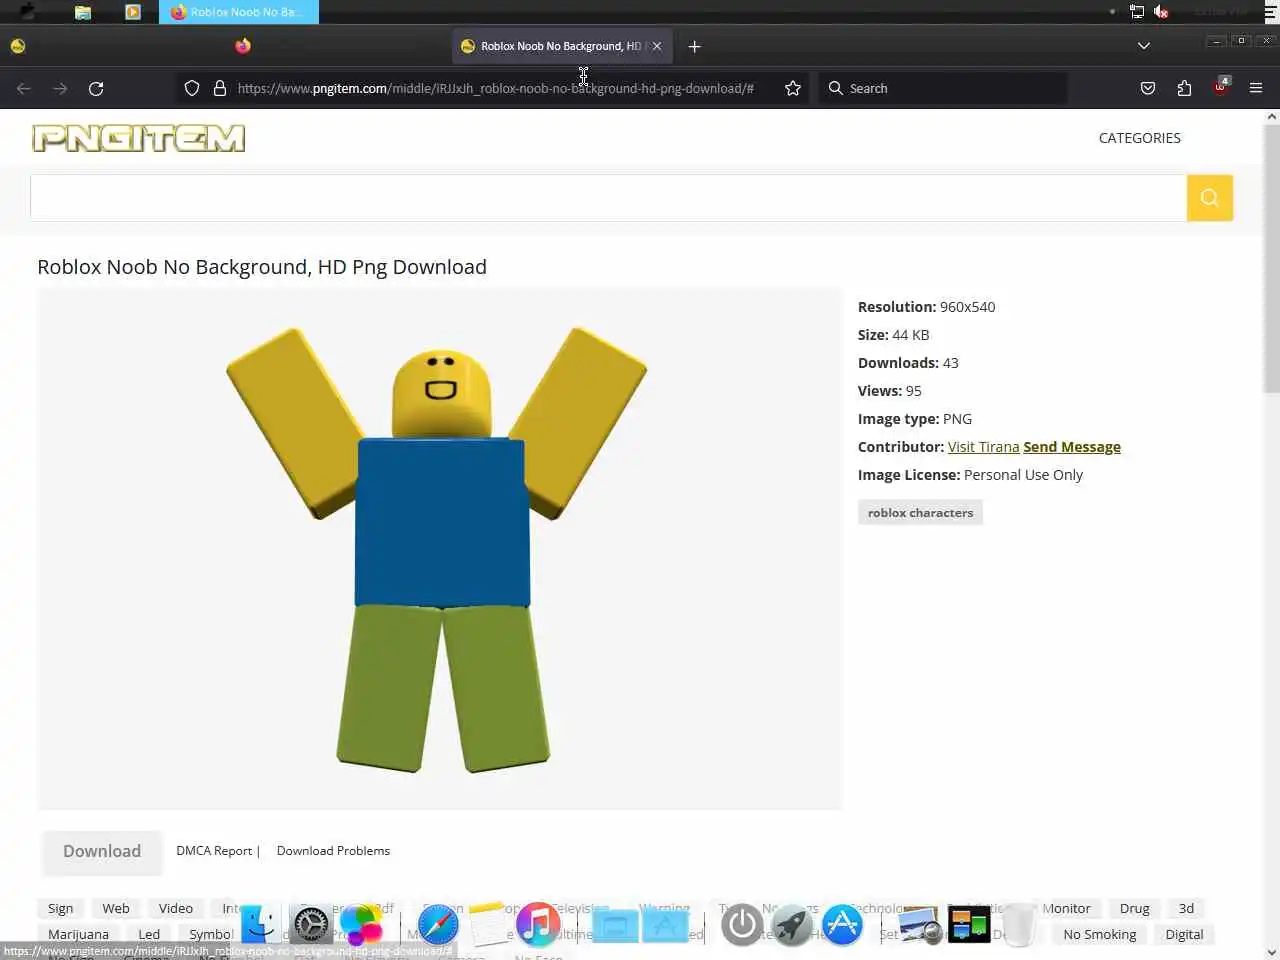Click the URL address bar
The height and width of the screenshot is (960, 1280).
[495, 88]
